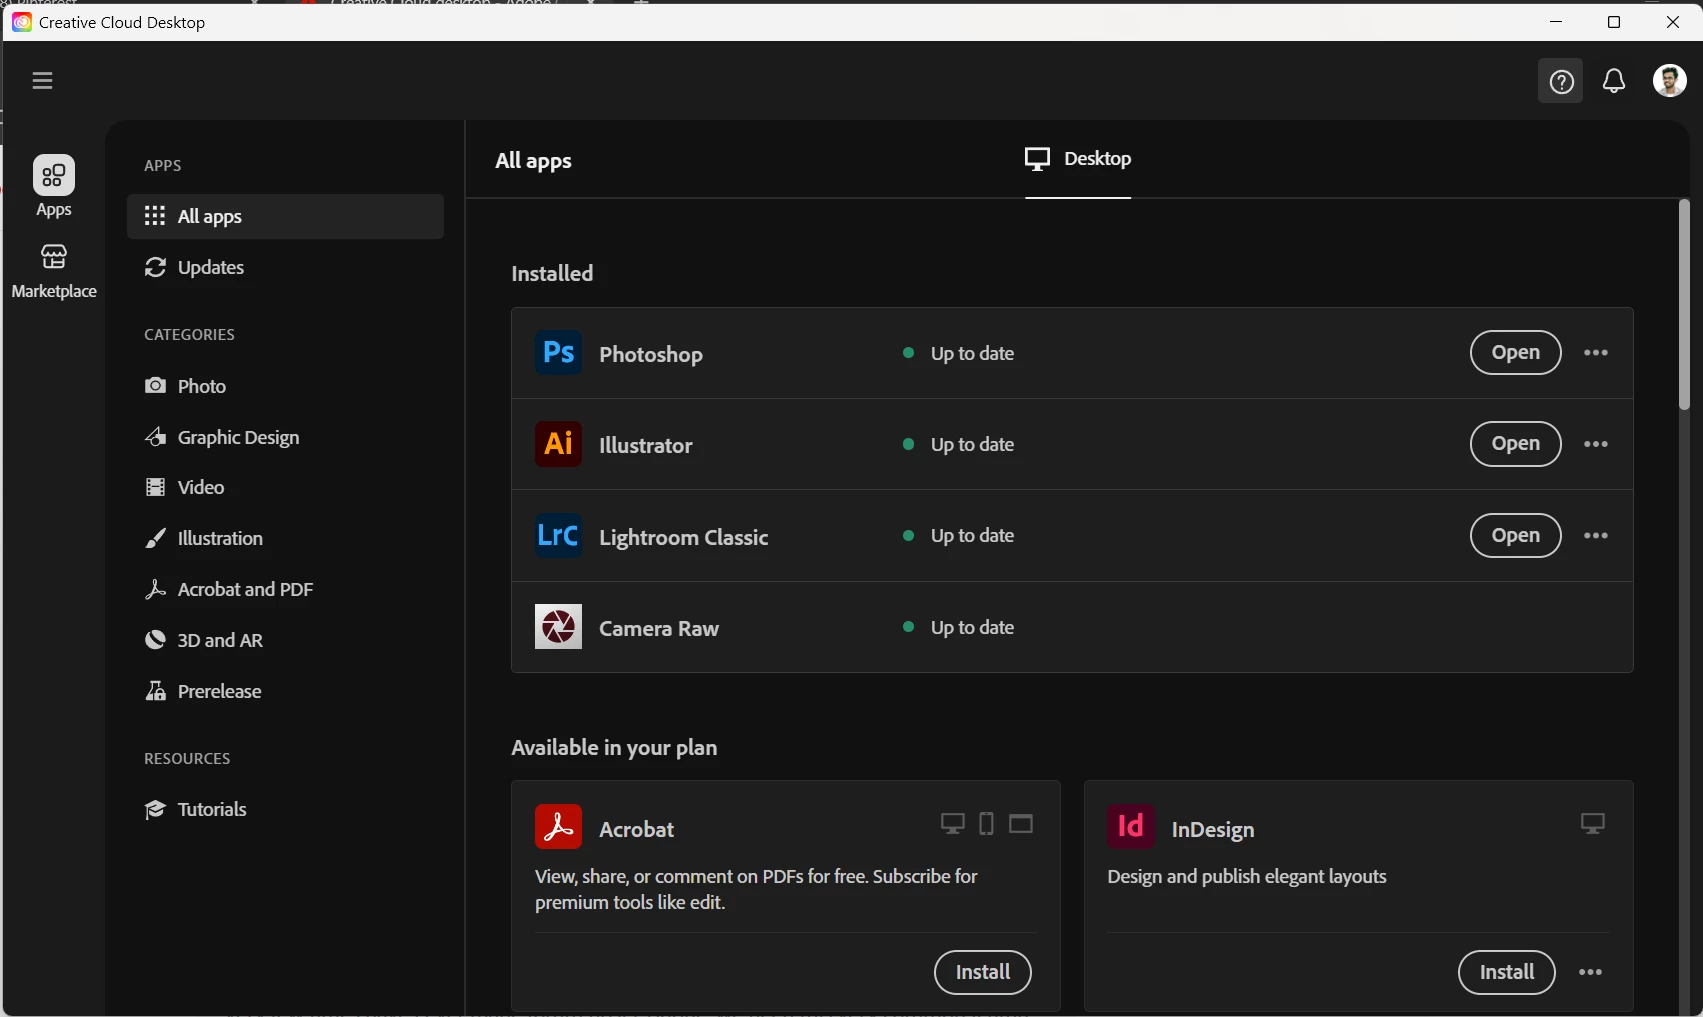Click the Illustrator app icon
Viewport: 1703px width, 1017px height.
coord(558,444)
